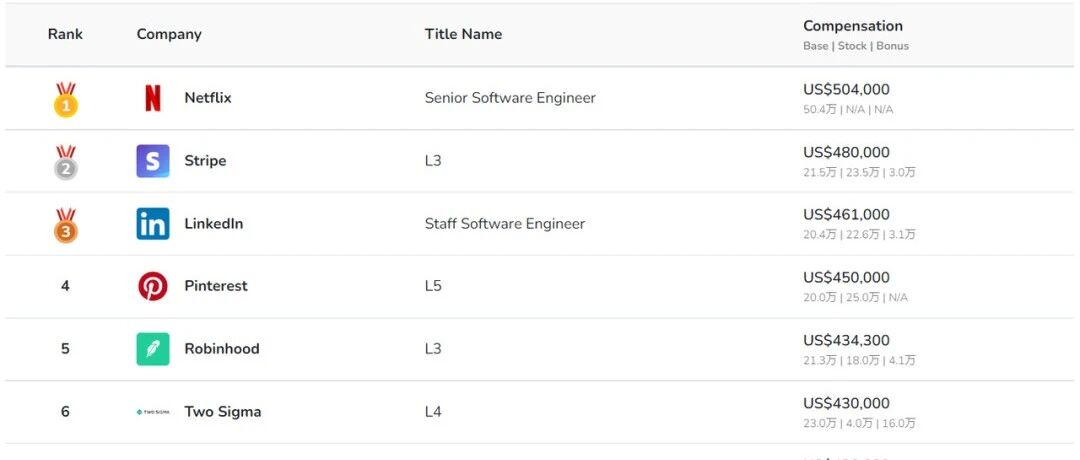Image resolution: width=1080 pixels, height=460 pixels.
Task: Click the Company column header
Action: 169,34
